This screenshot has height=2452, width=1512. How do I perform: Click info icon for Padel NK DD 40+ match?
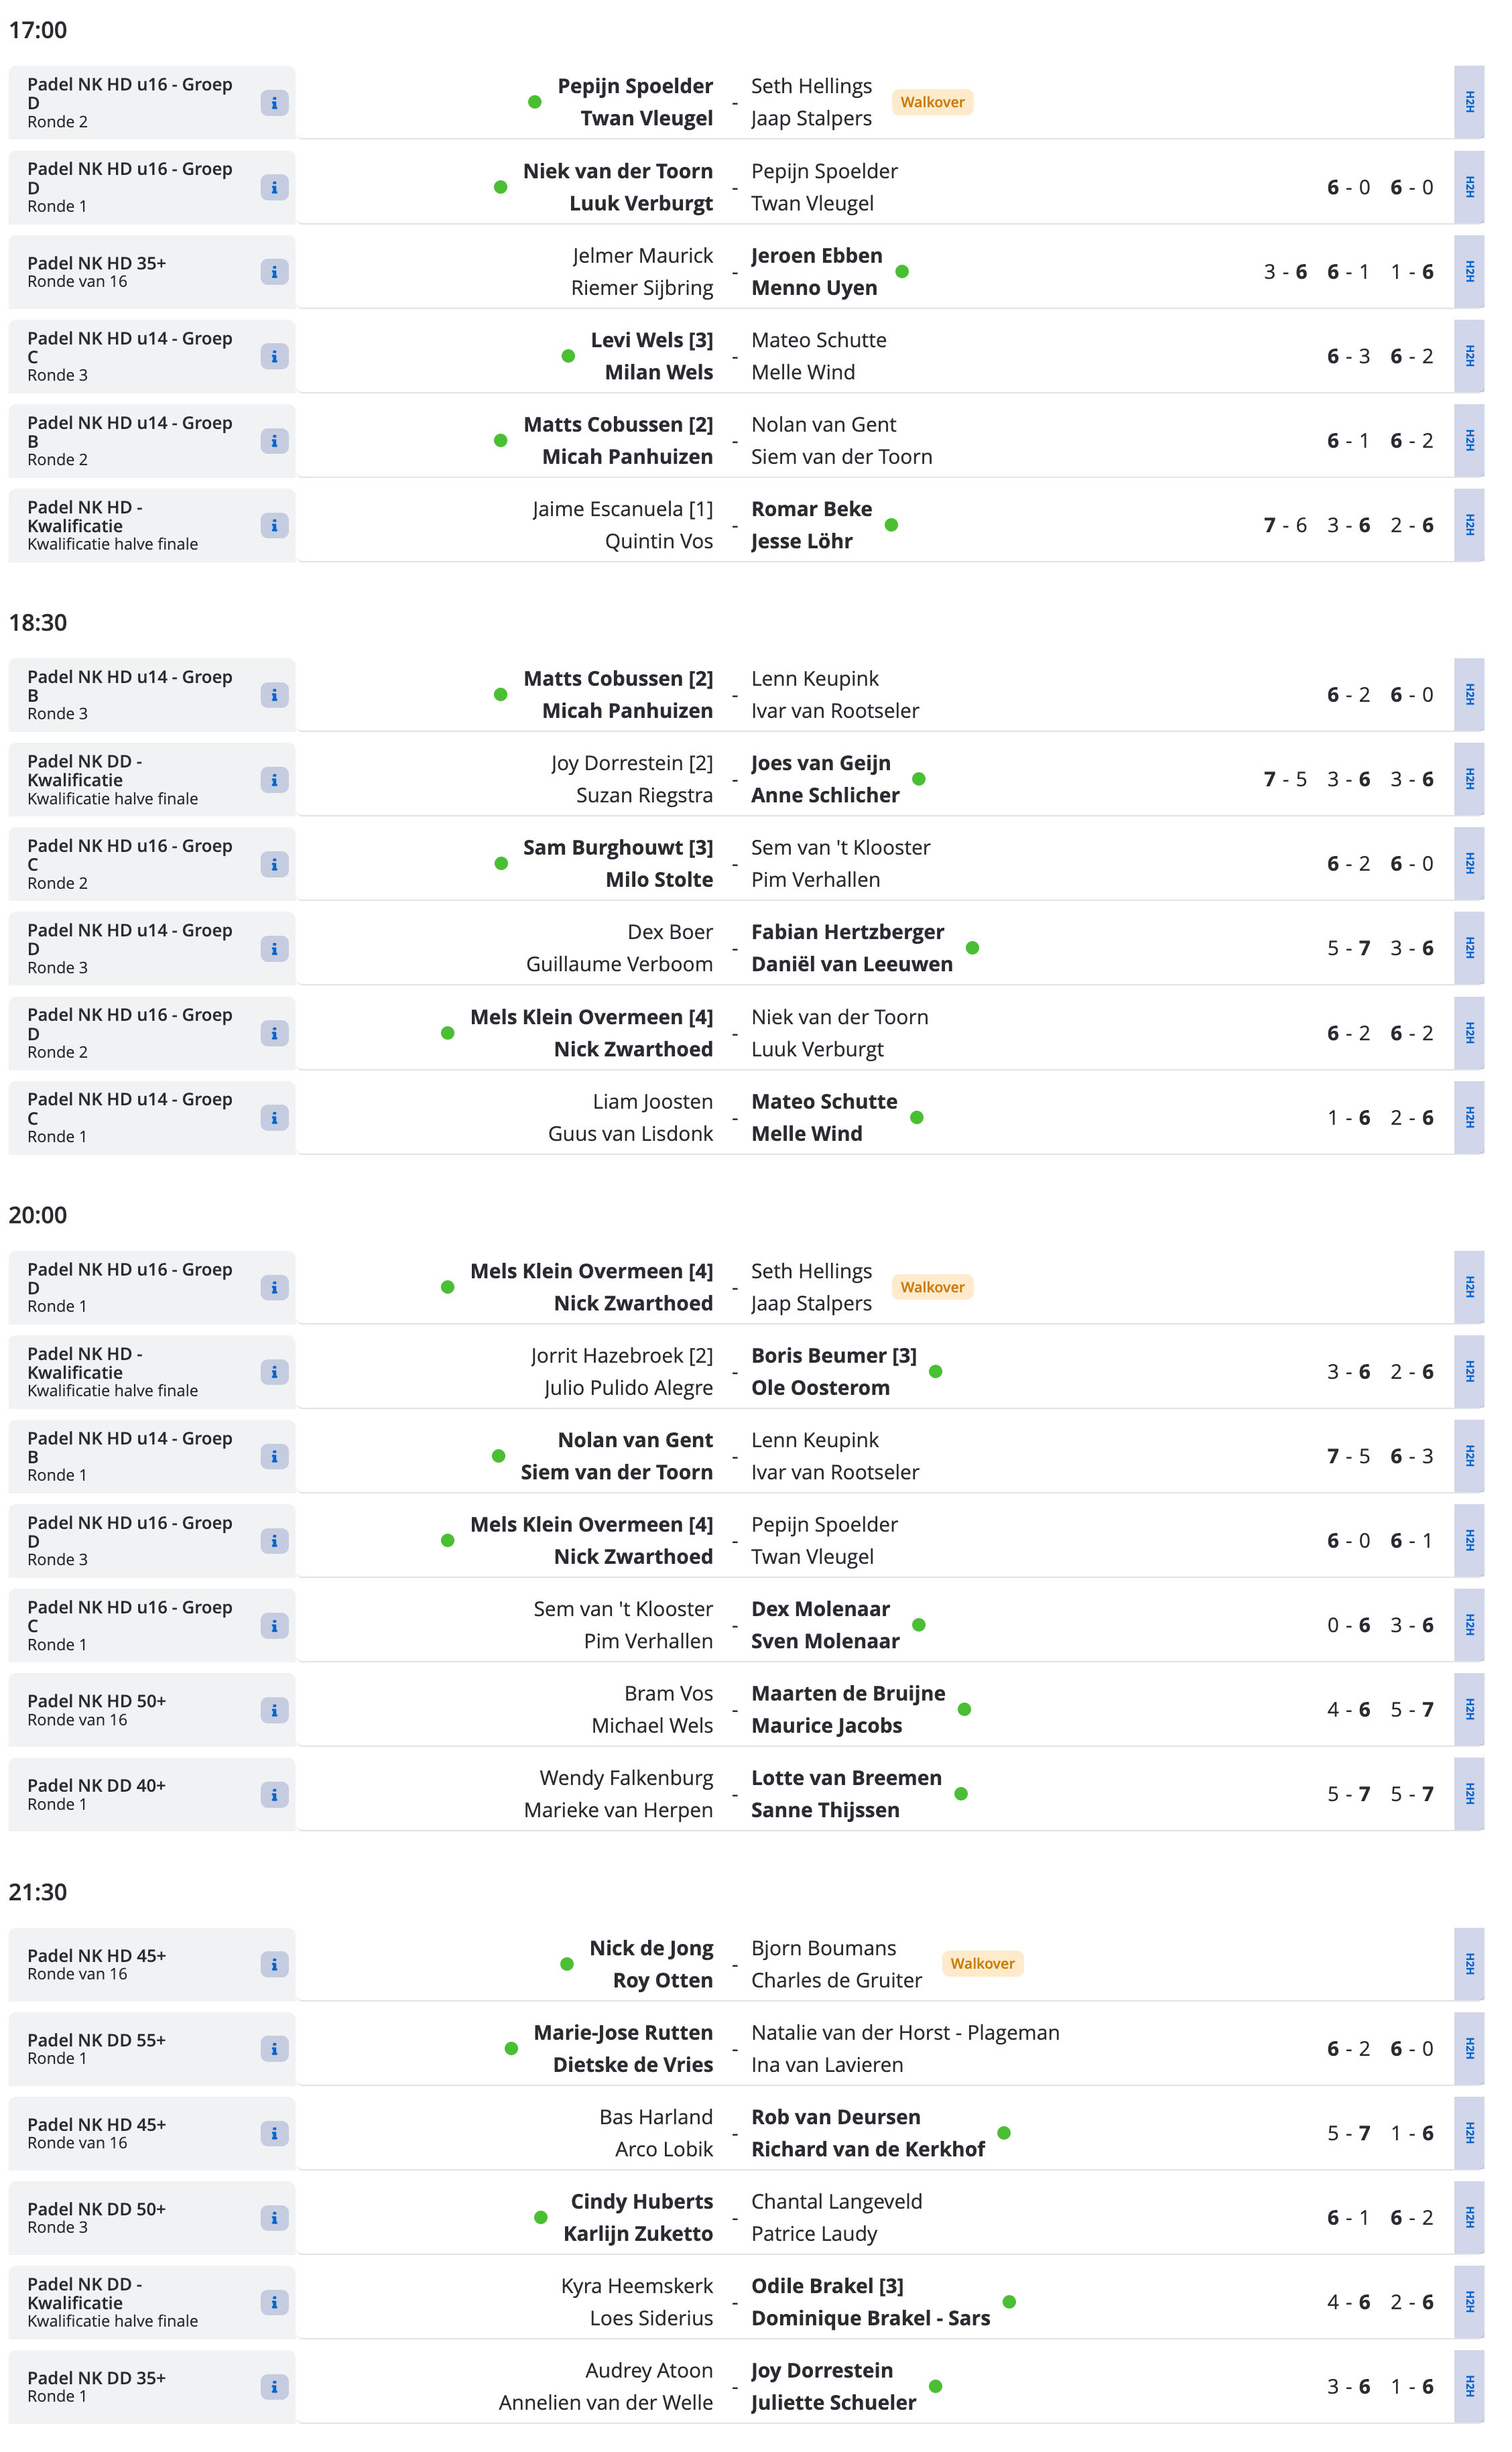coord(274,1795)
